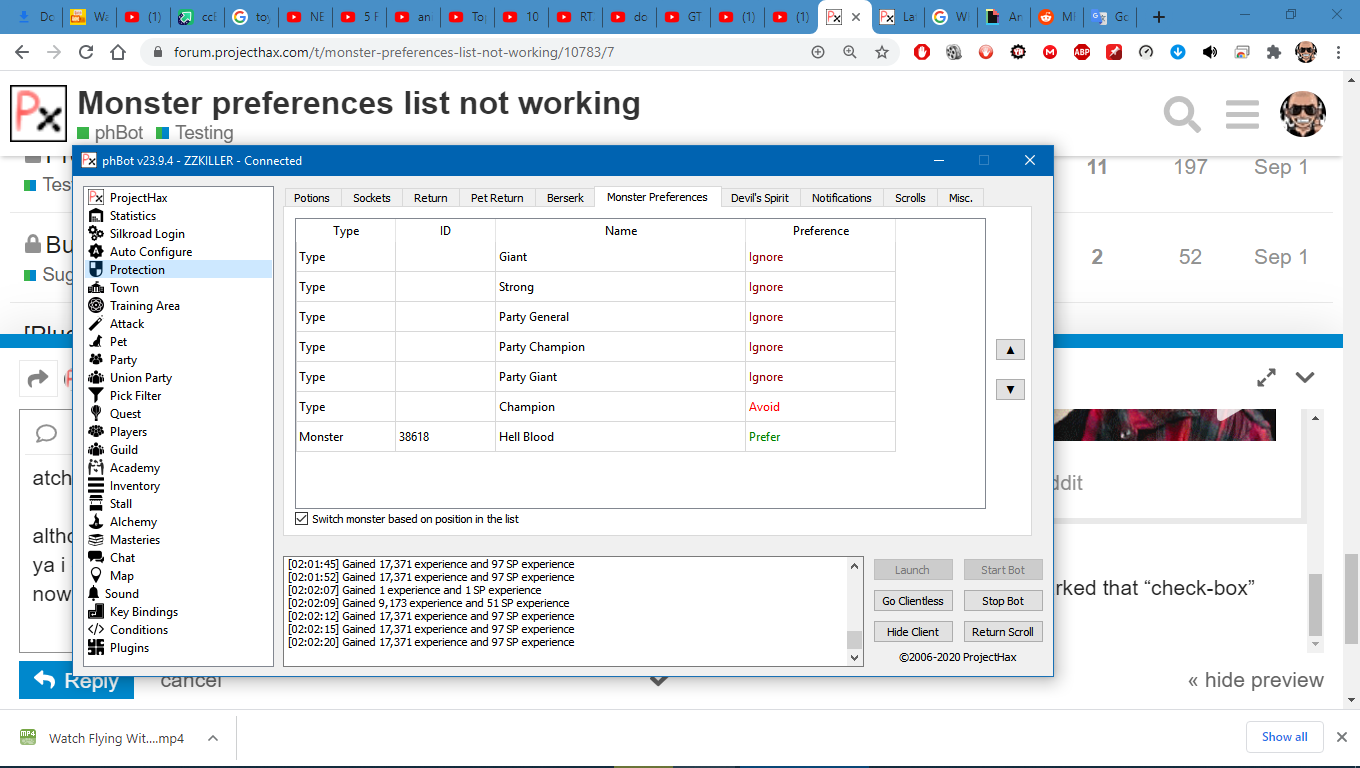
Task: Collapse the reply composer with chevron
Action: coord(1304,377)
